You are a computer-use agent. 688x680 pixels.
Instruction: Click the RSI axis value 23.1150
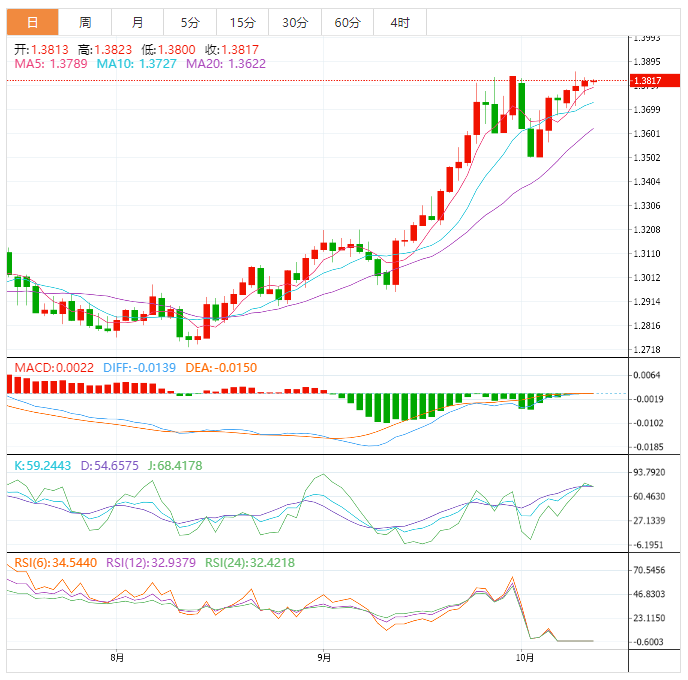coord(649,618)
